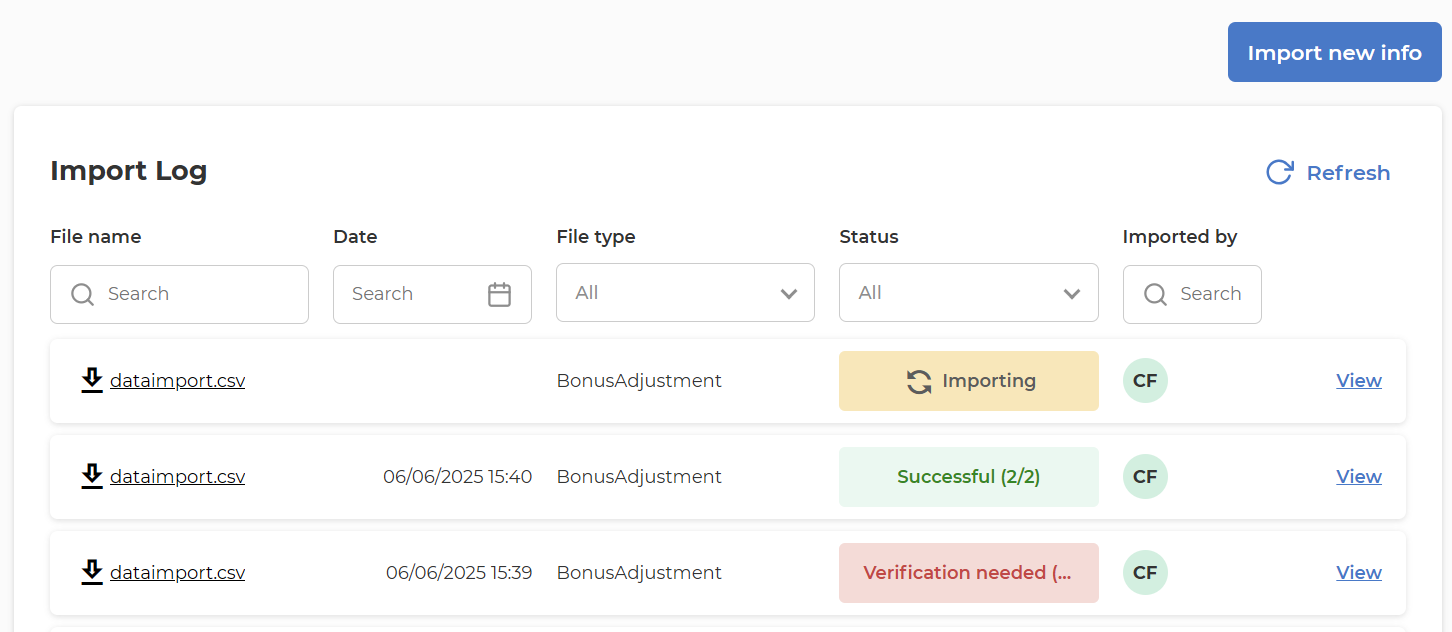The width and height of the screenshot is (1452, 632).
Task: Click the Refresh circular arrow icon
Action: [1279, 172]
